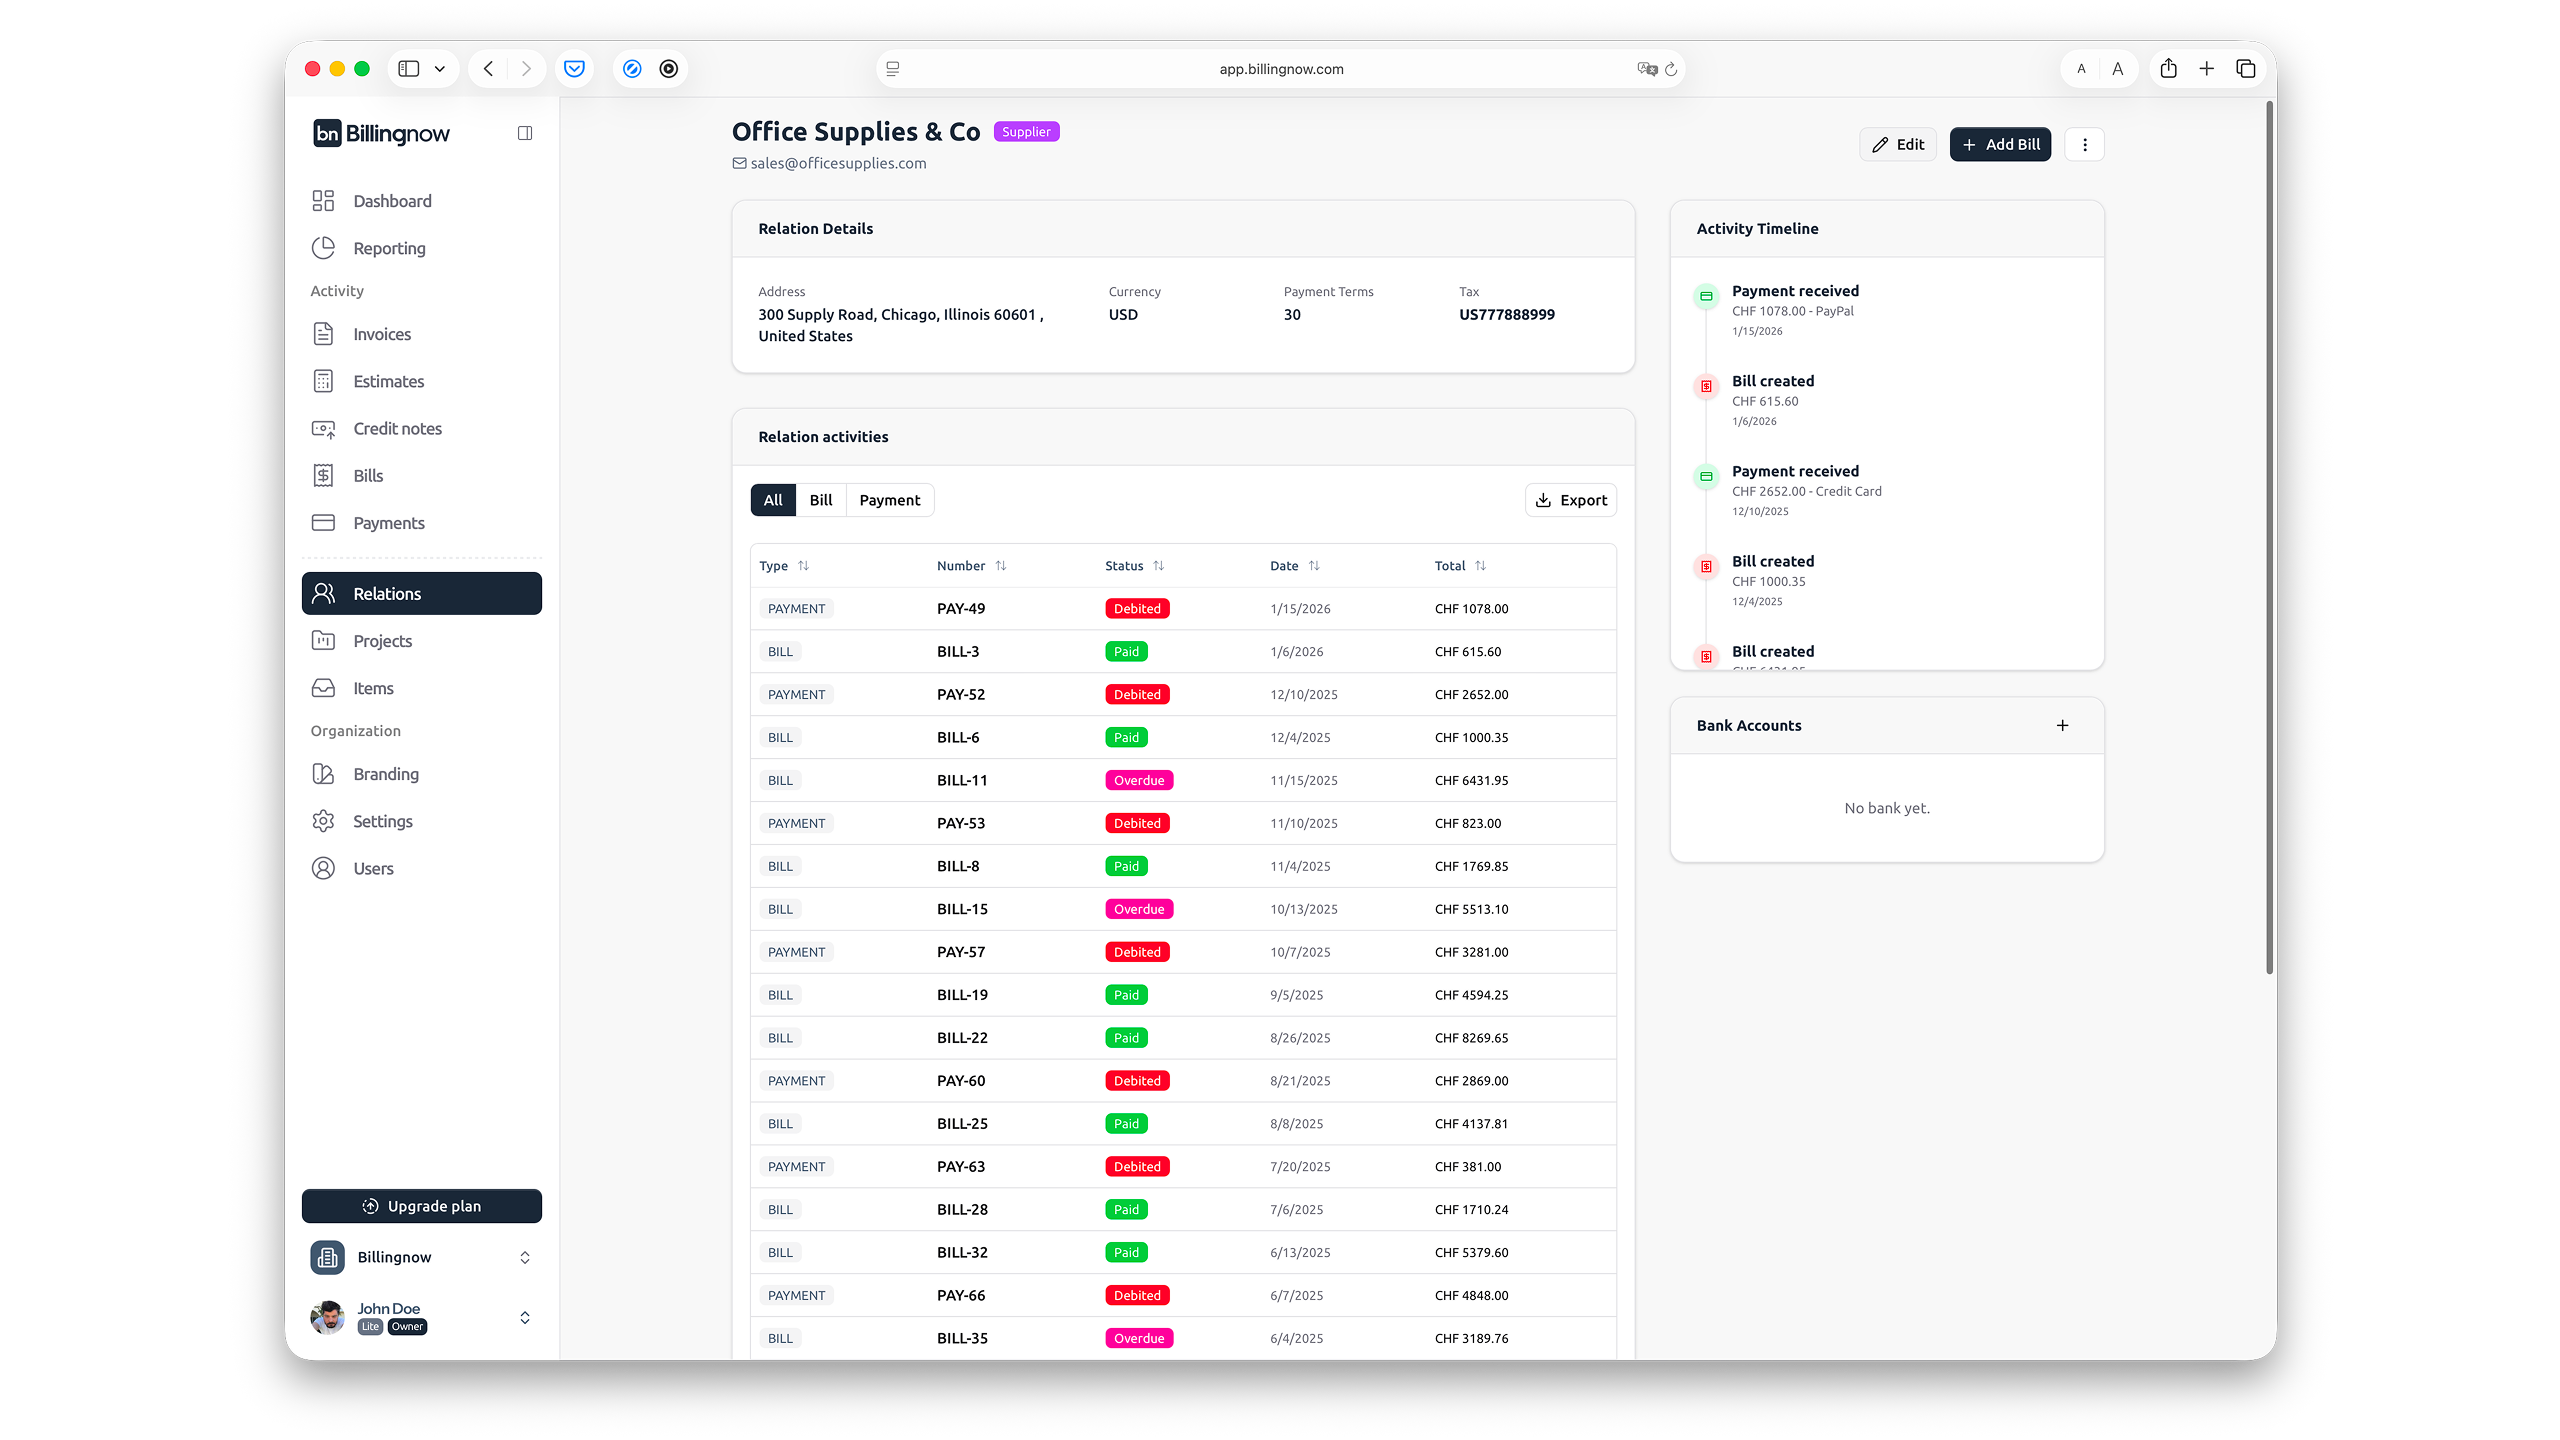
Task: Go to the Payments page
Action: coord(390,523)
